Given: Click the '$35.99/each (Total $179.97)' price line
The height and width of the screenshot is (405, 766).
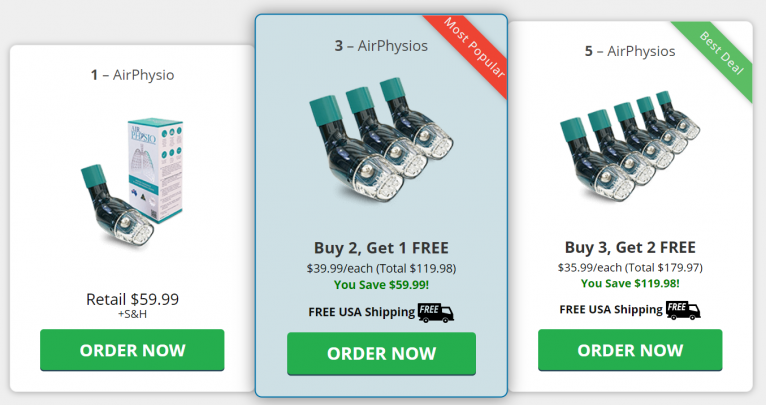Looking at the screenshot, I should tap(630, 267).
